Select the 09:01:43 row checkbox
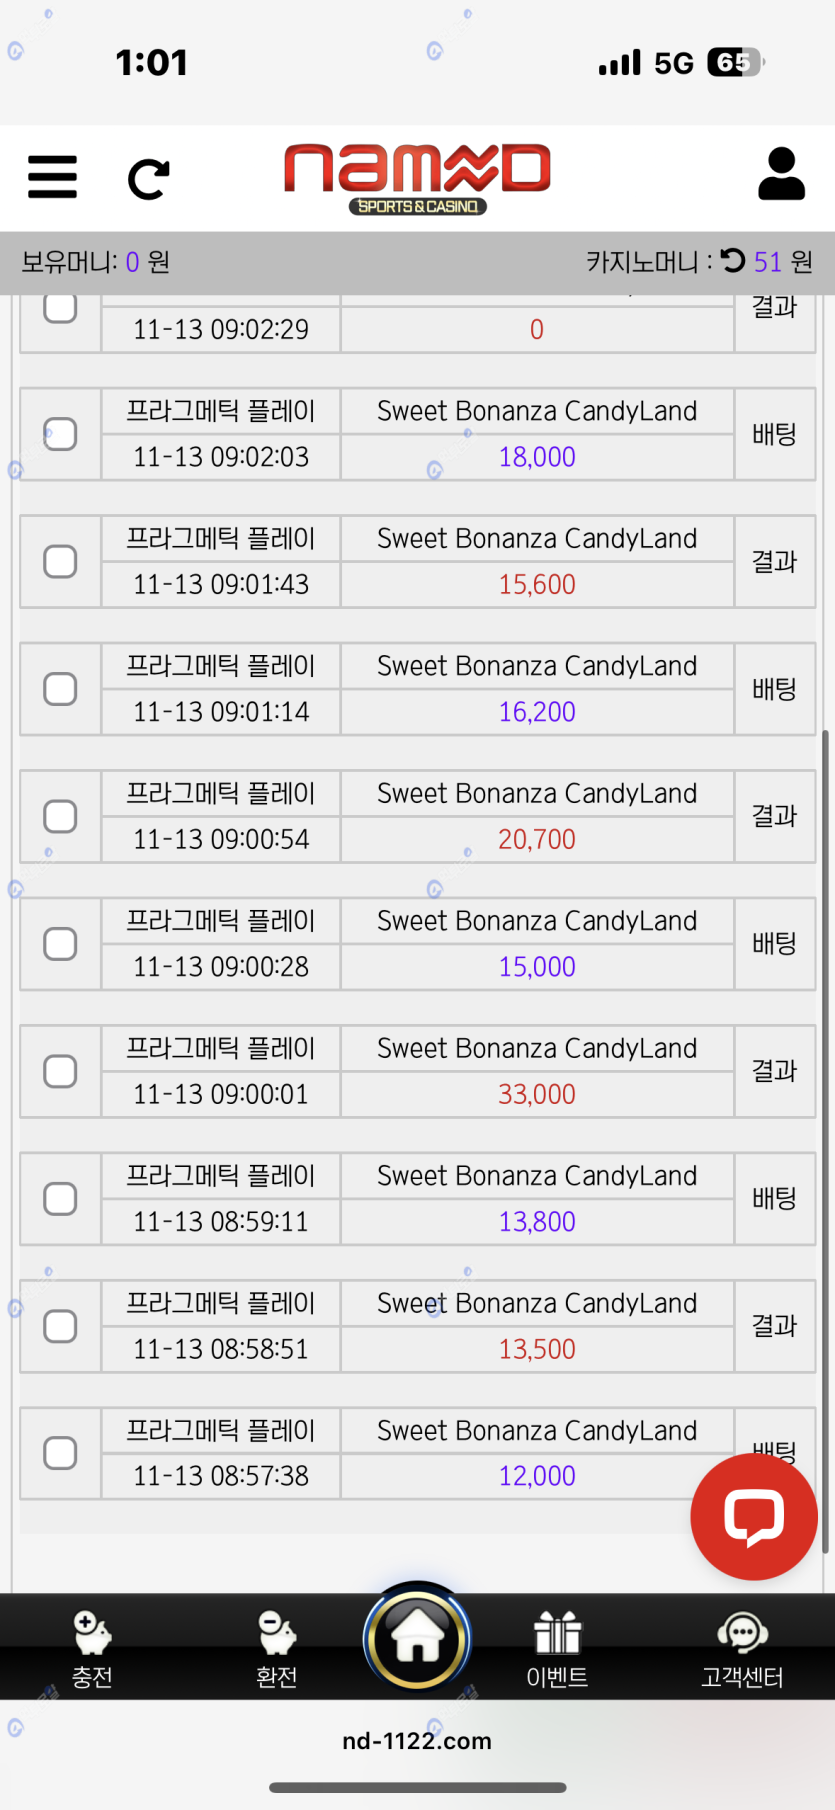The image size is (835, 1810). [61, 561]
